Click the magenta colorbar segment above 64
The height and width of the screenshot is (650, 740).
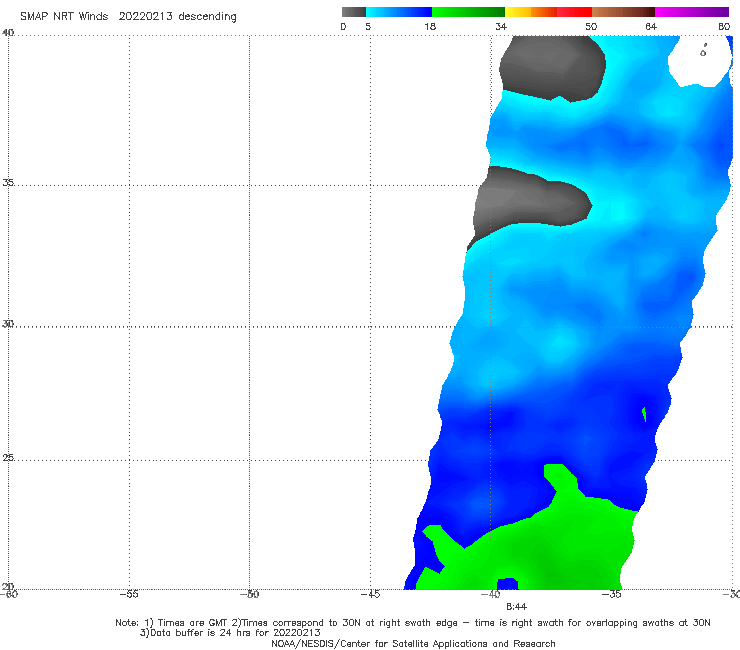[692, 12]
